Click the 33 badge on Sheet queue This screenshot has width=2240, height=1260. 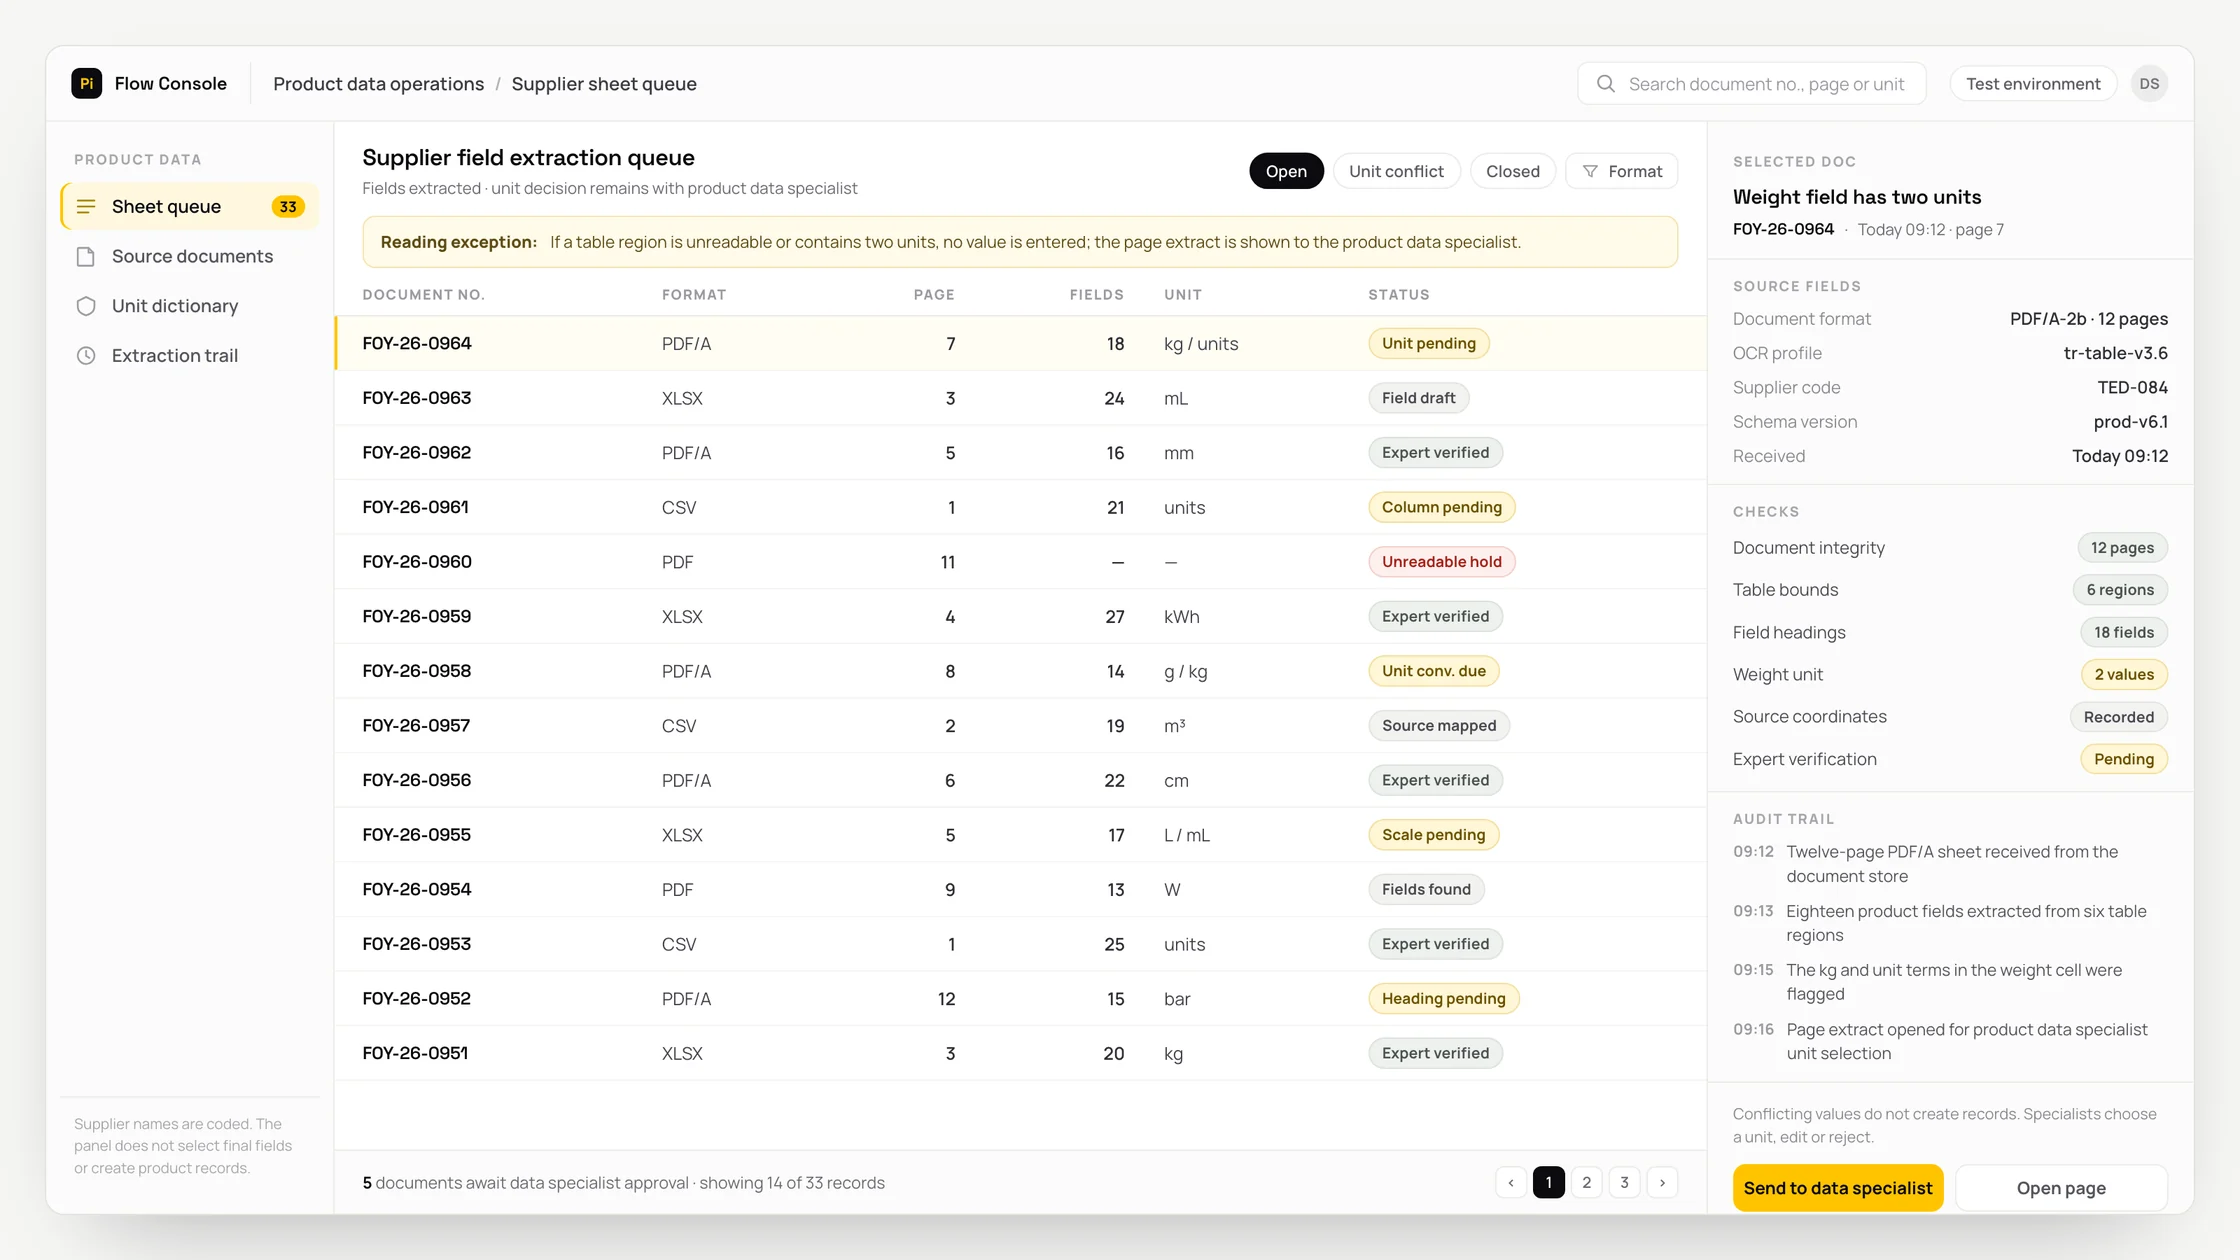pyautogui.click(x=288, y=206)
